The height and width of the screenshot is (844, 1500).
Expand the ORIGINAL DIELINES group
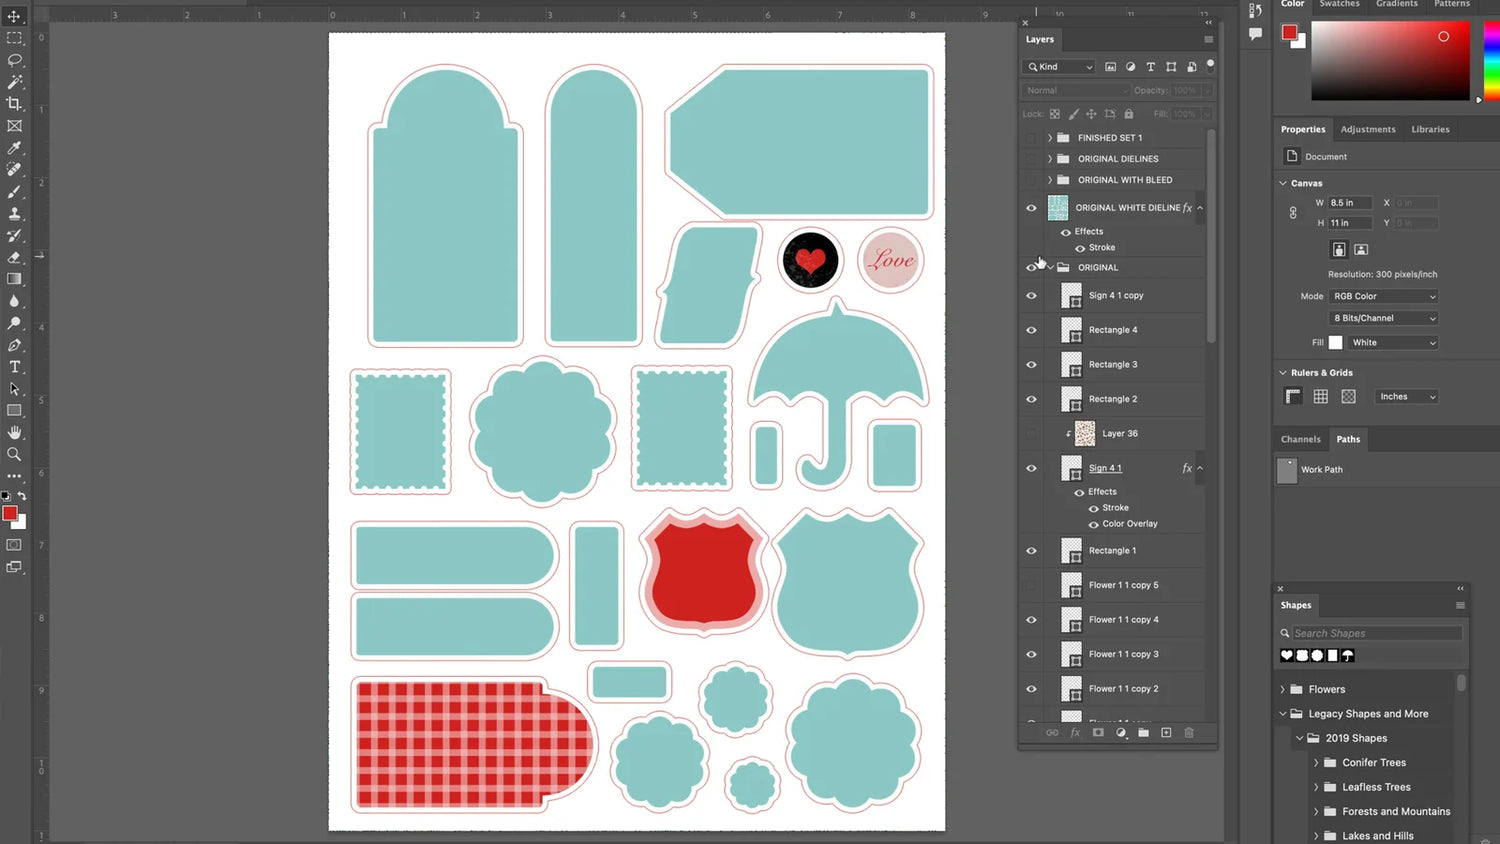(1050, 159)
